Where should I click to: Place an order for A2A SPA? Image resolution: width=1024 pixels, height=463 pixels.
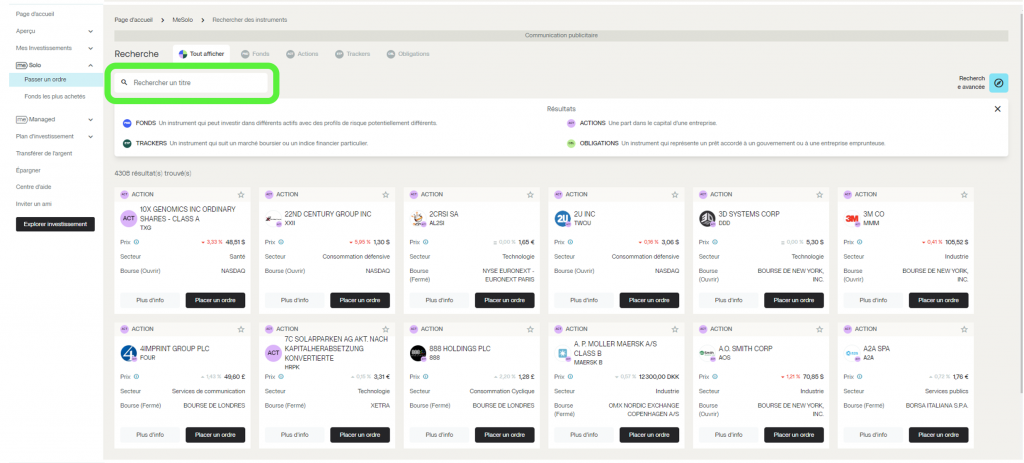[x=938, y=435]
